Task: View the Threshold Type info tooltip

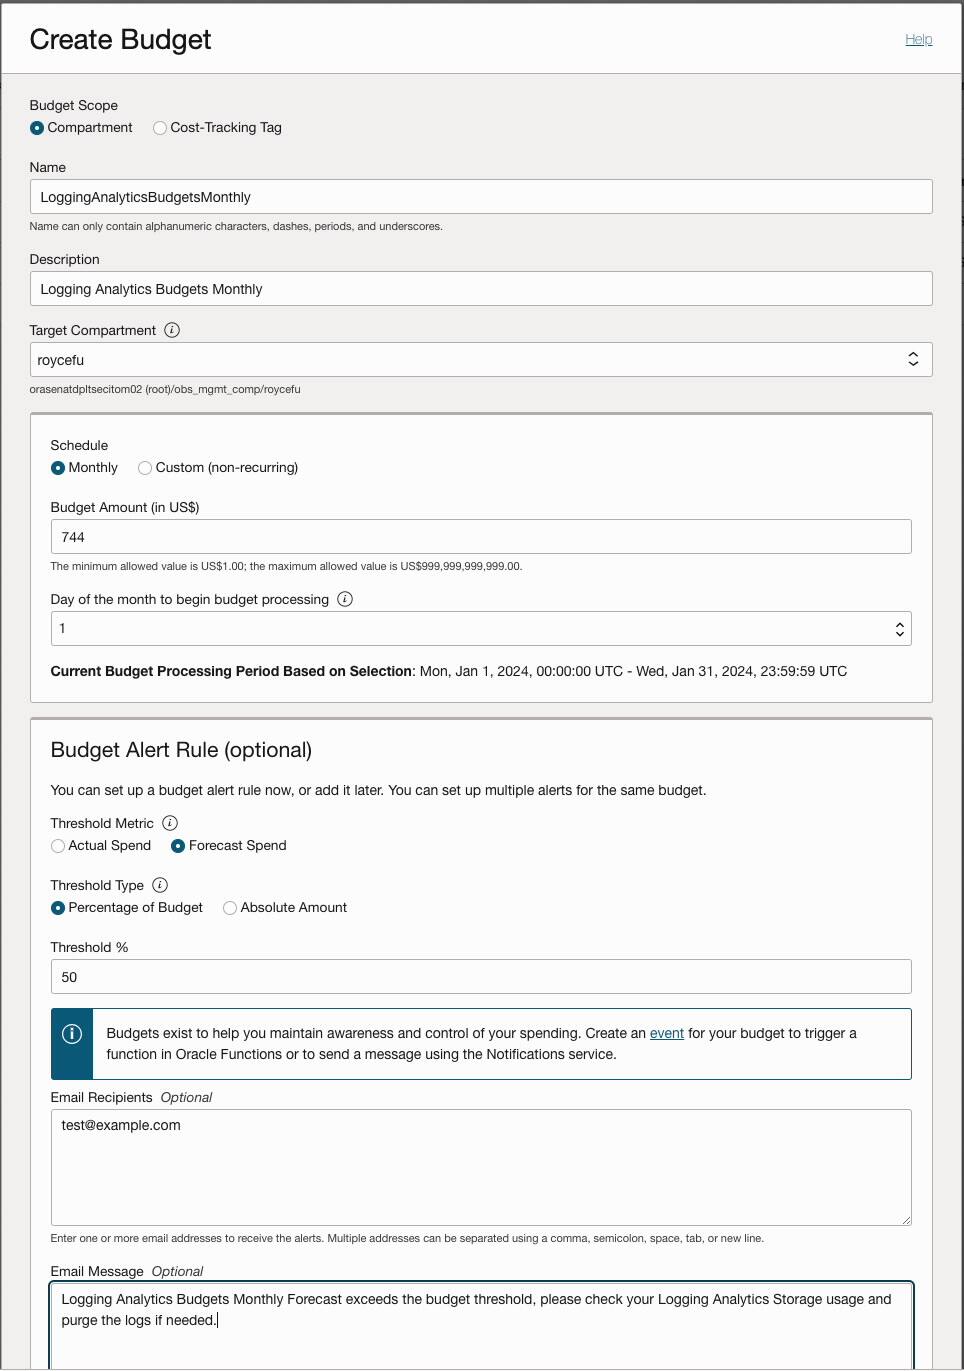Action: point(160,885)
